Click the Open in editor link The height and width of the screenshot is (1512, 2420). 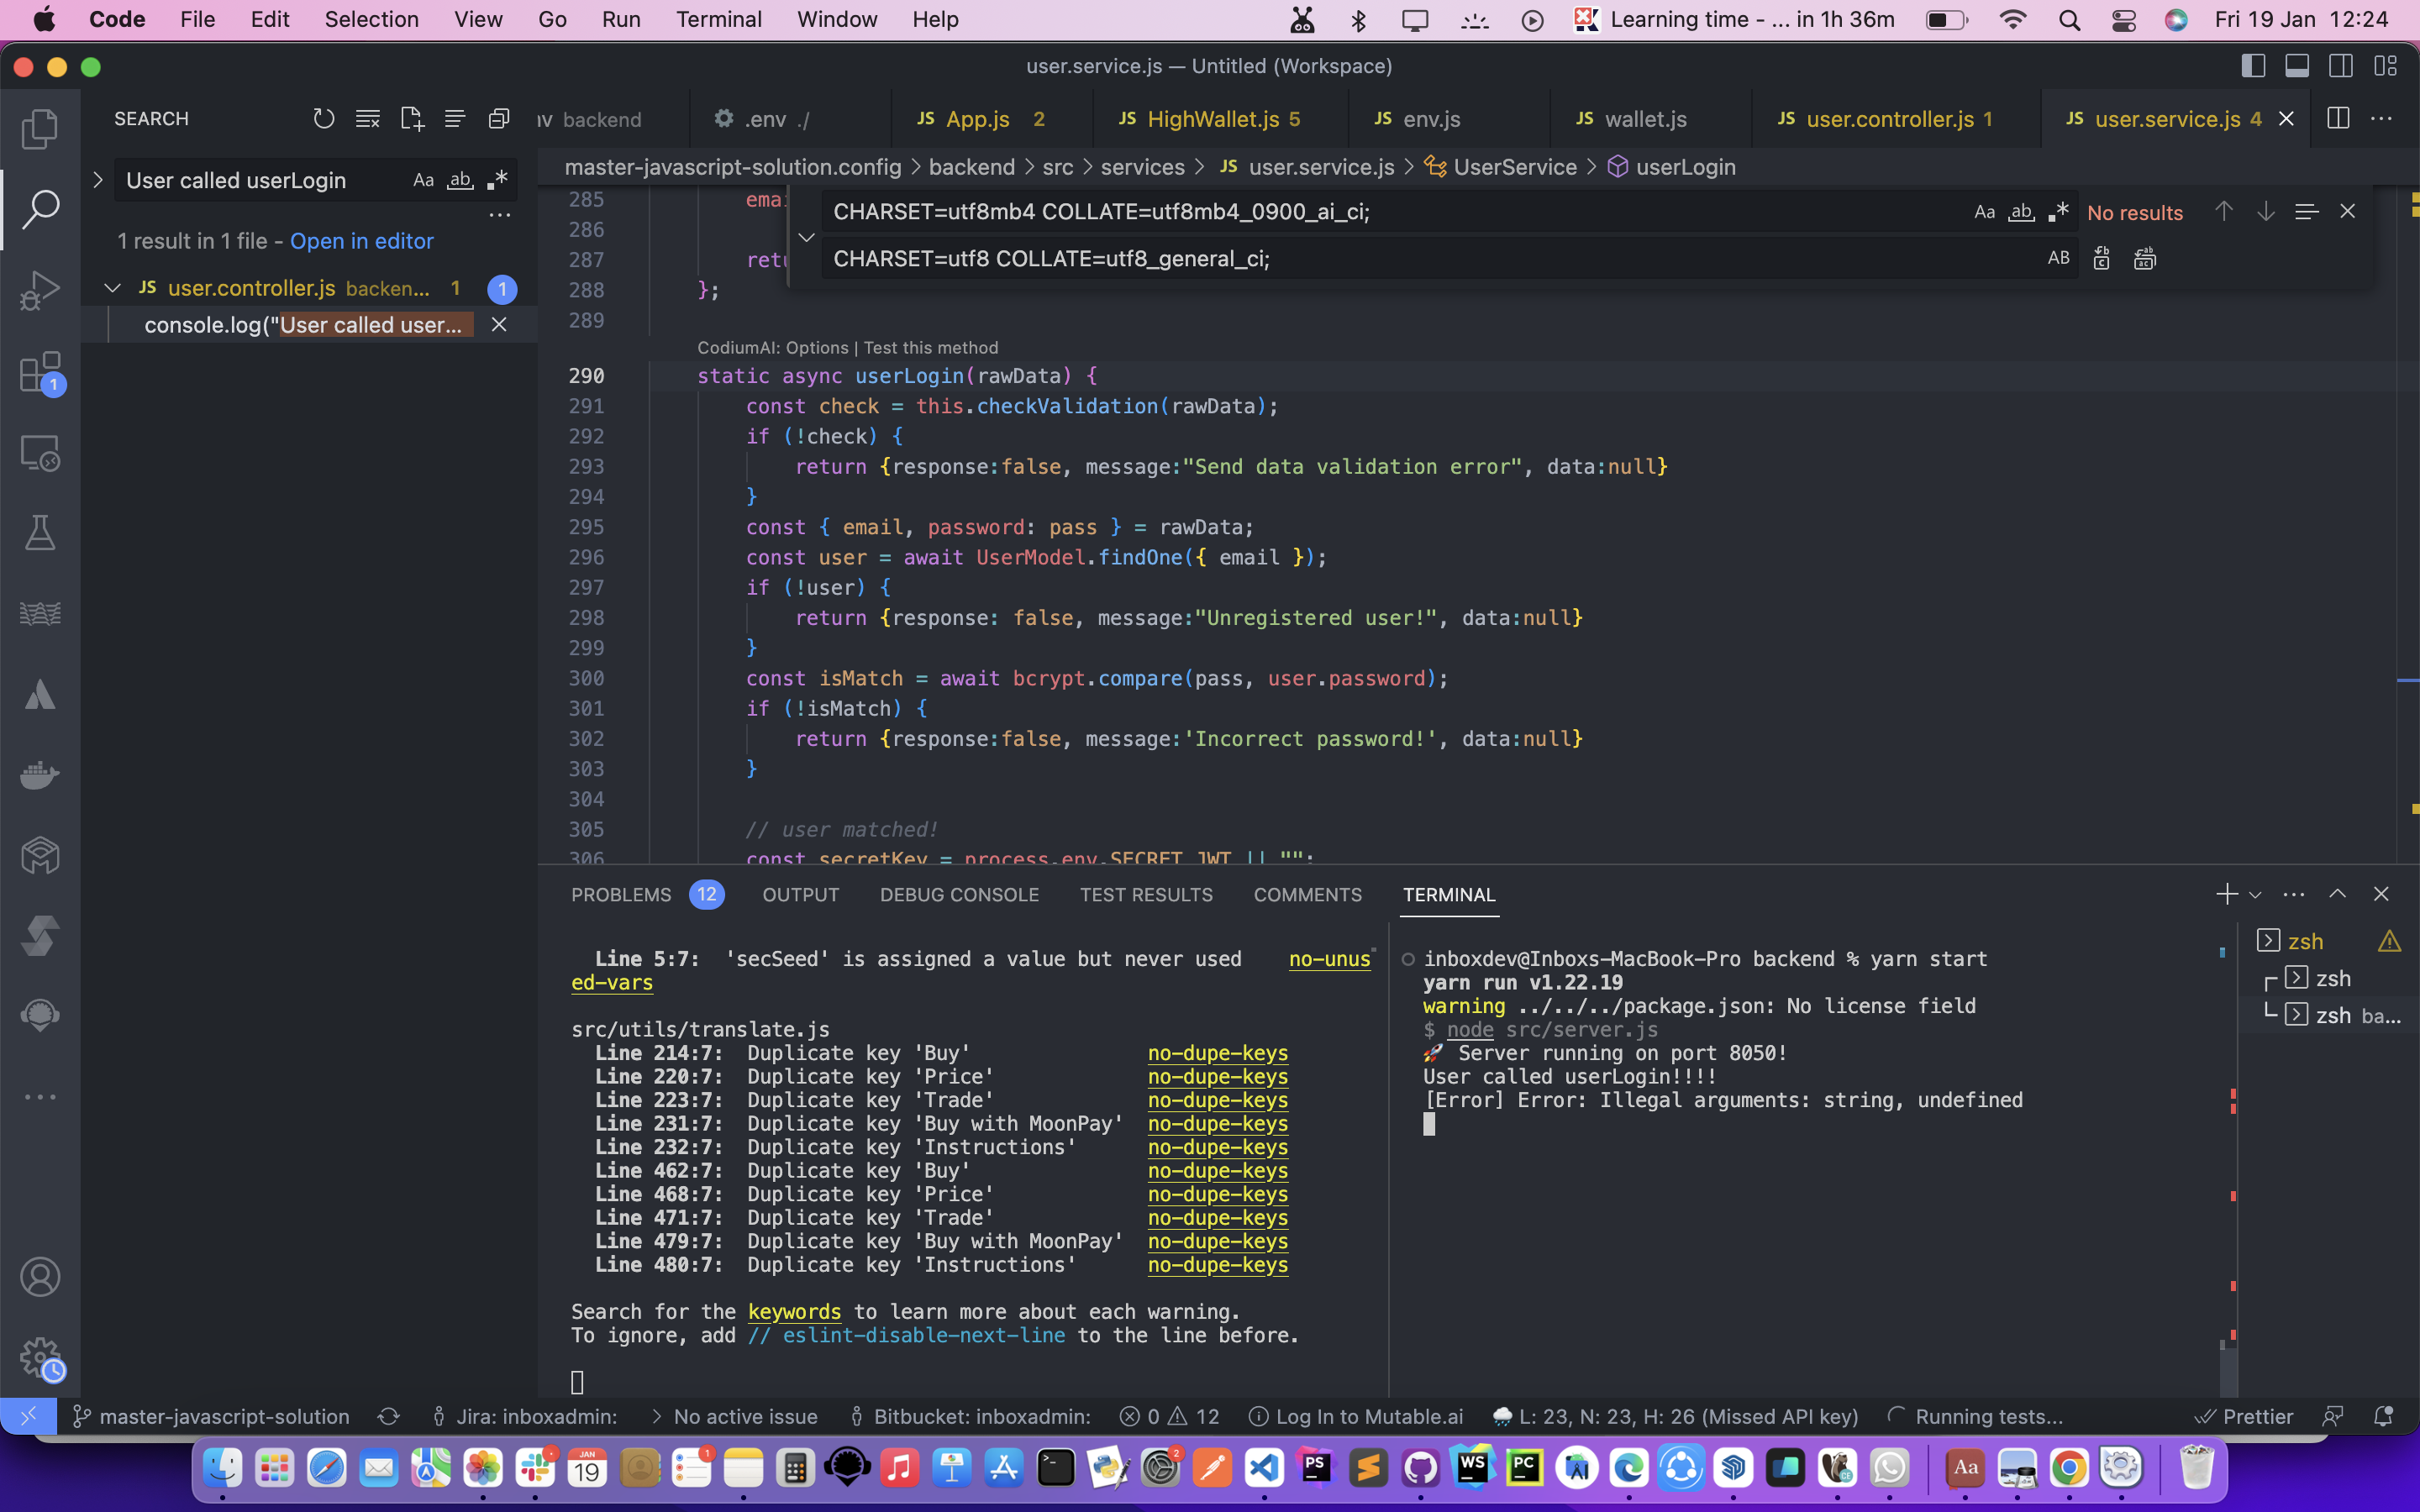[361, 241]
